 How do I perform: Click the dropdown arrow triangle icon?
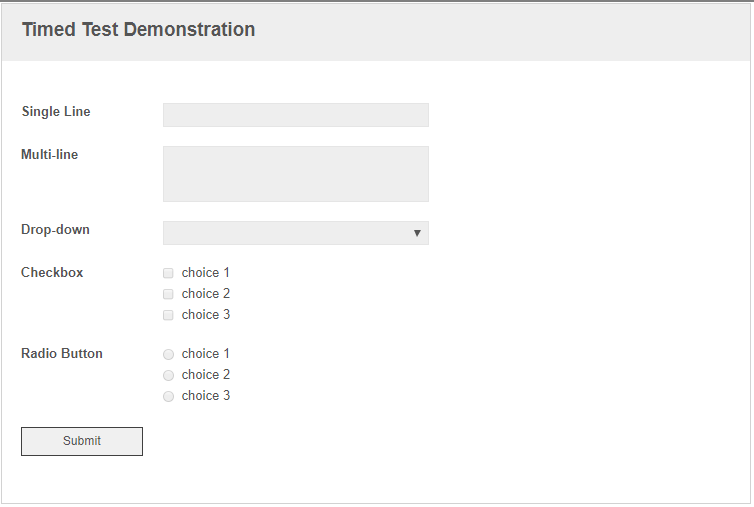click(417, 233)
